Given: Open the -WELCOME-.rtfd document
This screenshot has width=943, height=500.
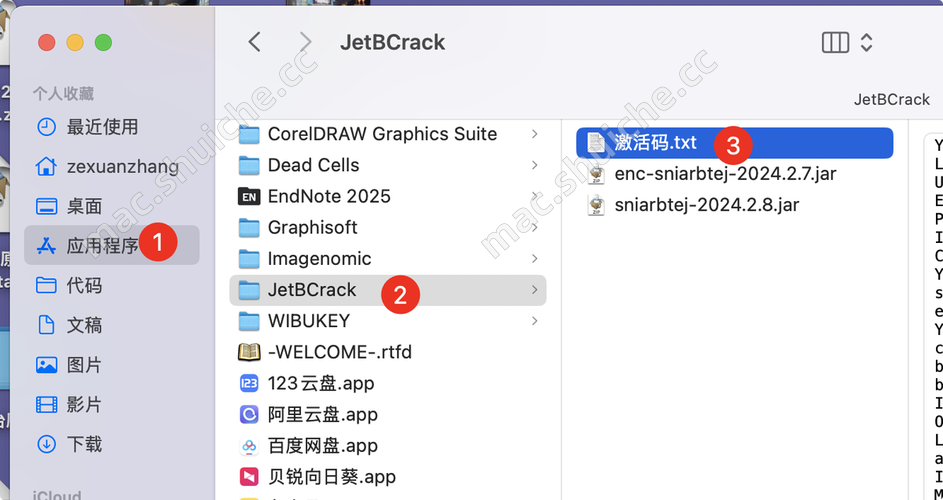Looking at the screenshot, I should [338, 352].
